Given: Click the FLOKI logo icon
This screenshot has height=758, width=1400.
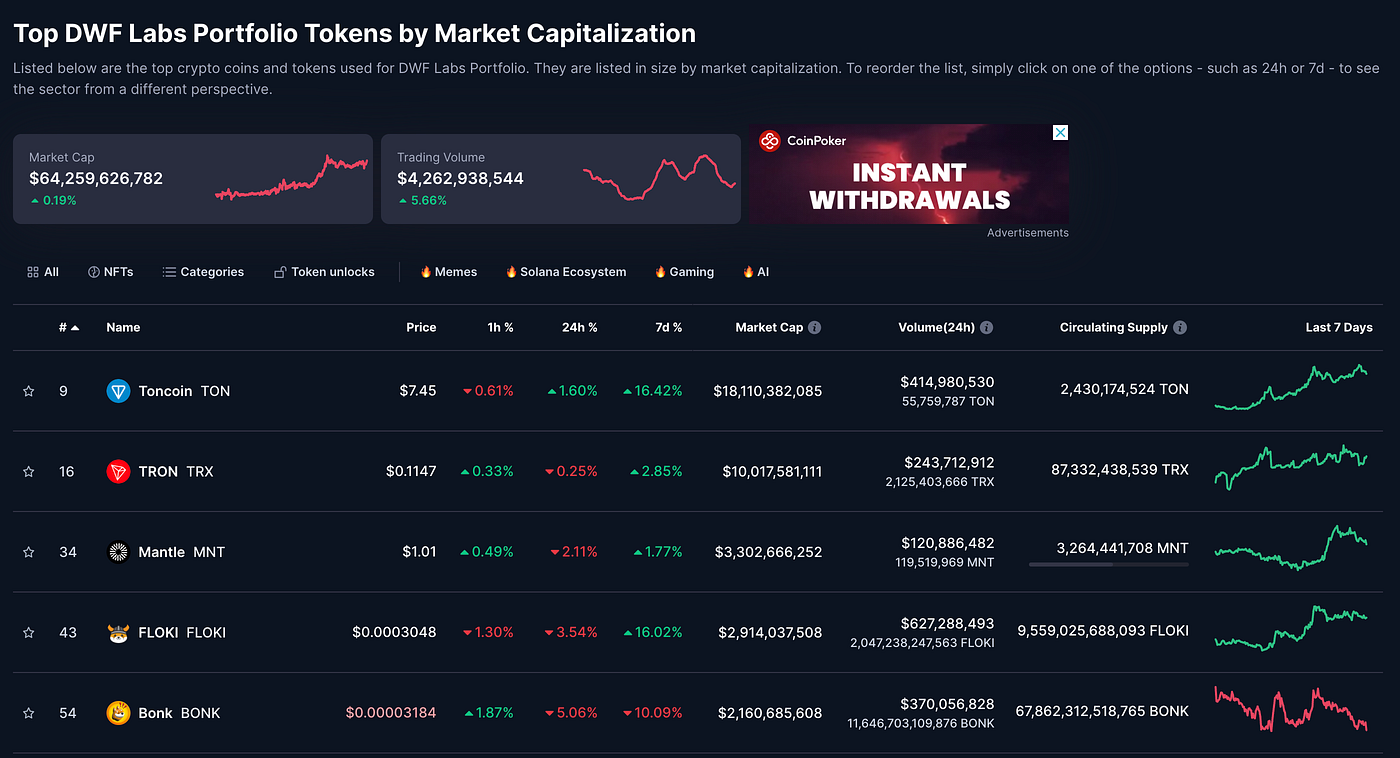Looking at the screenshot, I should [x=118, y=632].
